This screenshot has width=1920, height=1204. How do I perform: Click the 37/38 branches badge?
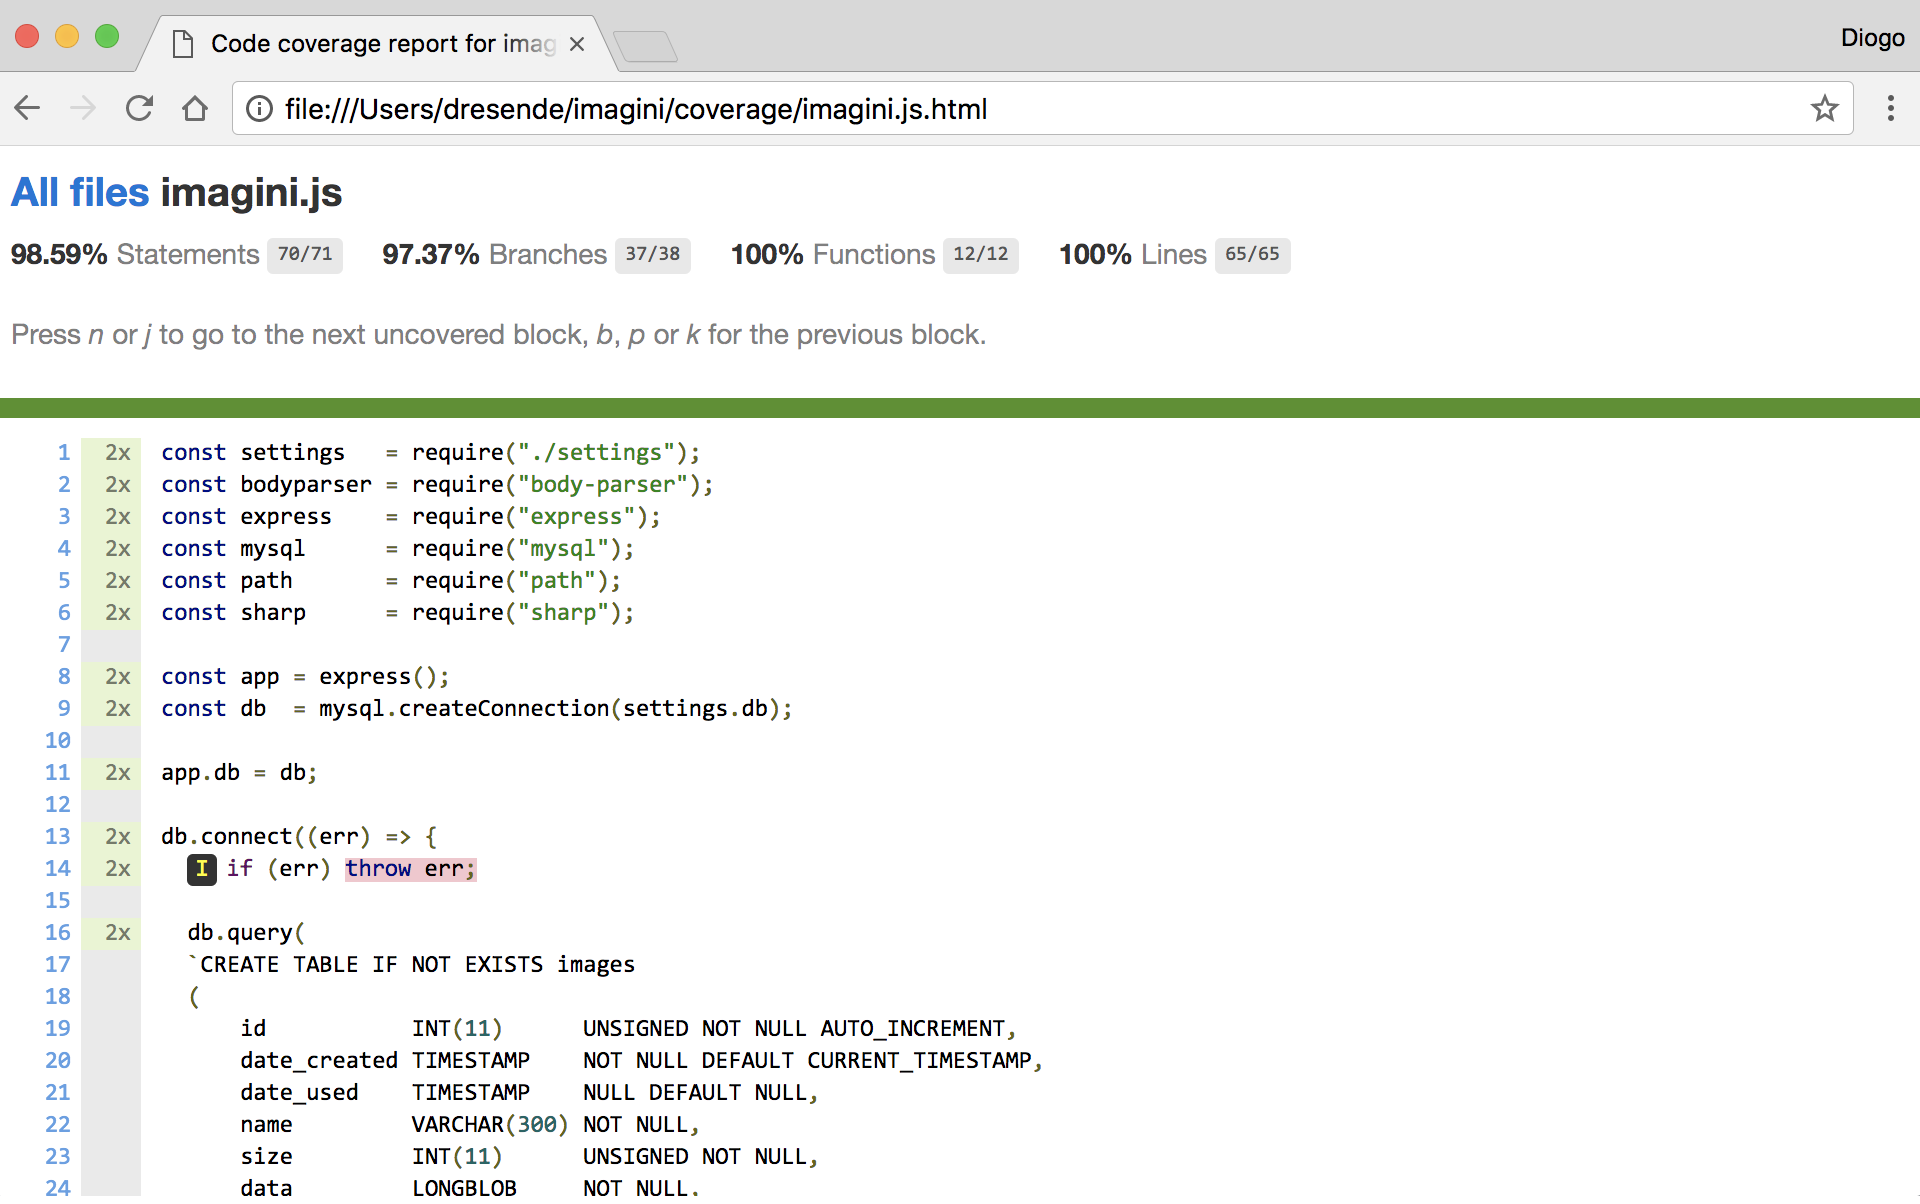[652, 254]
